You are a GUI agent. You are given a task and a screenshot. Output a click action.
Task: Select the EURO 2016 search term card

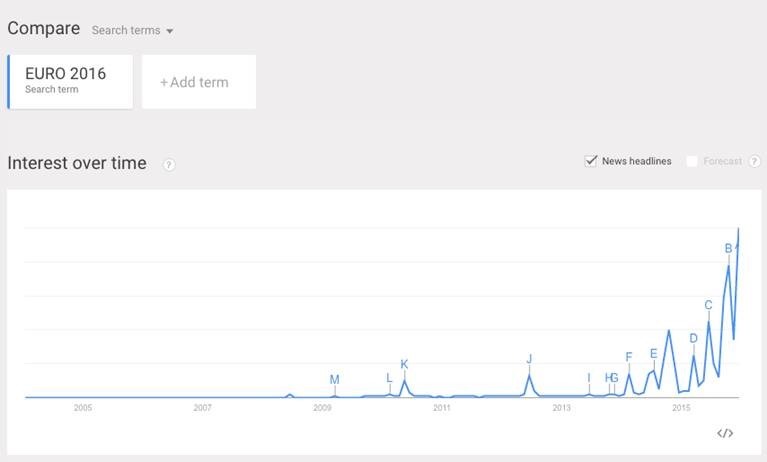pos(70,81)
